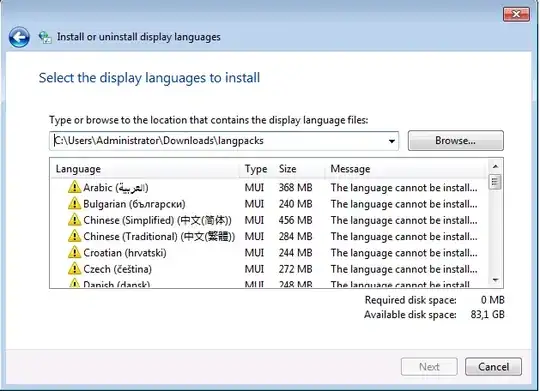Sort by the Message column header

coord(406,169)
